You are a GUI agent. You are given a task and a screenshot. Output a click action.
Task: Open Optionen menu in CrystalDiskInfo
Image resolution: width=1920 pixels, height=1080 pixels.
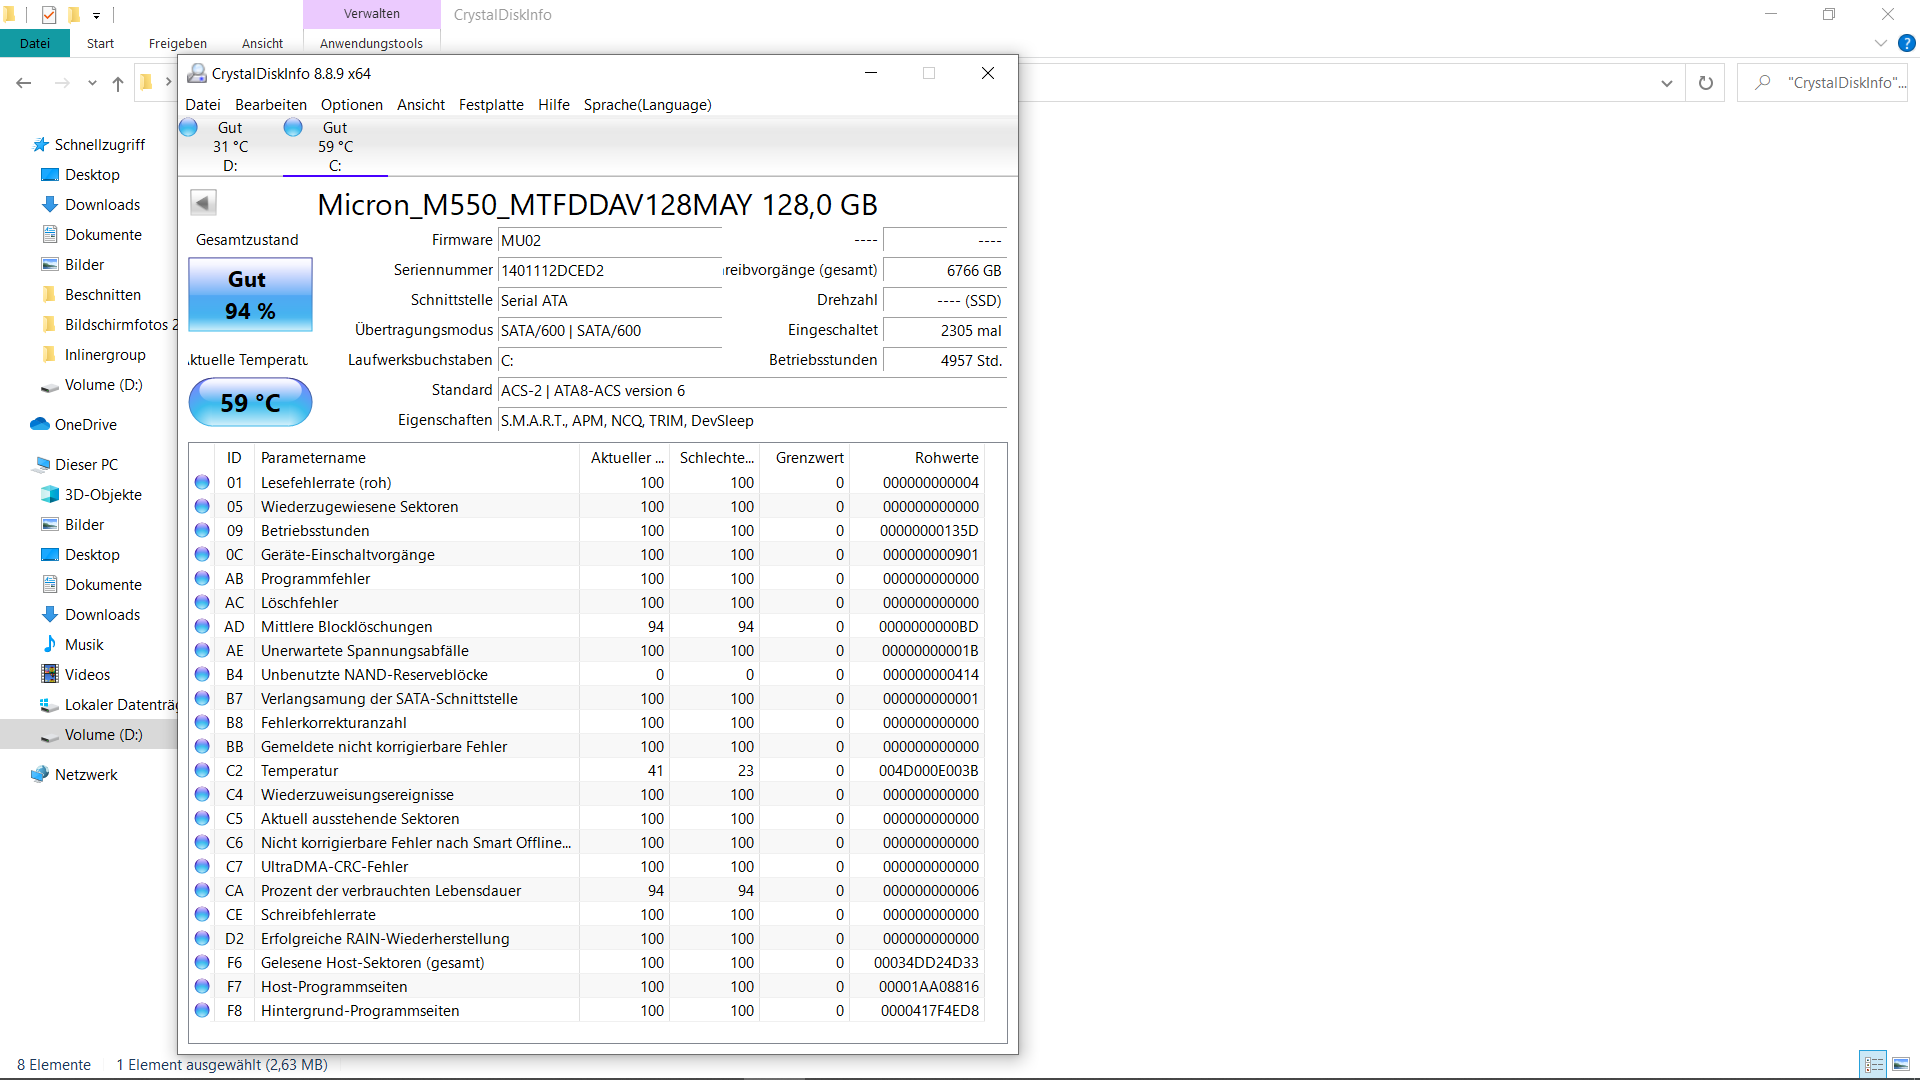click(352, 104)
